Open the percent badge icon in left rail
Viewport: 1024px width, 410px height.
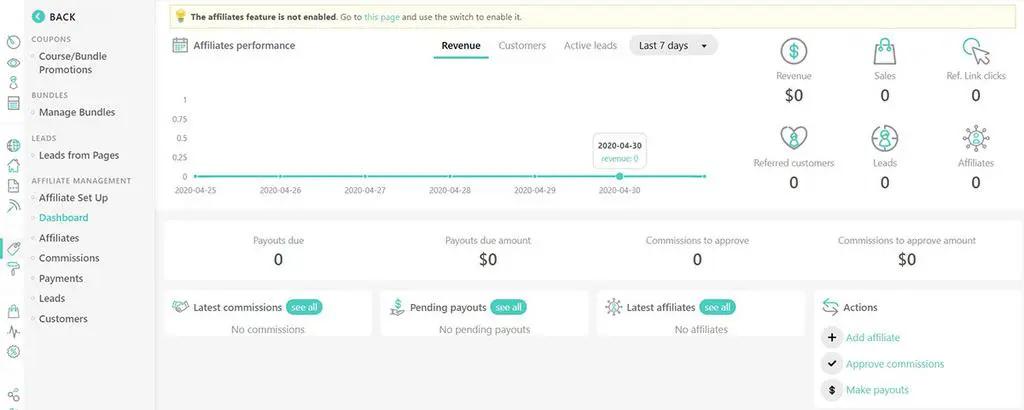(13, 351)
